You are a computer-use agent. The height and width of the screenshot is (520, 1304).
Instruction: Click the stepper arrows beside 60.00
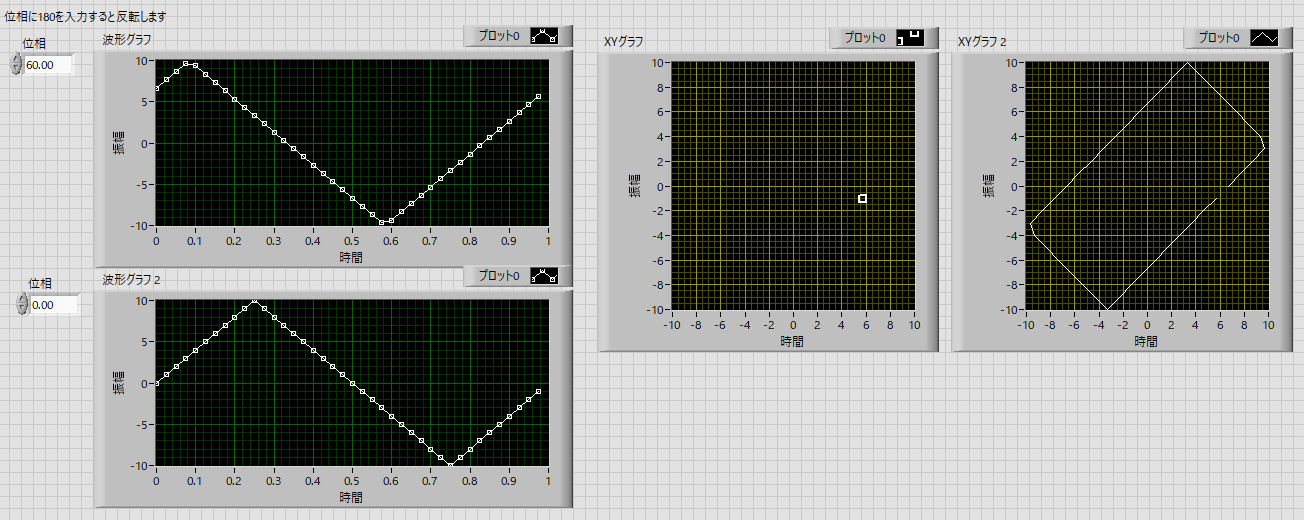coord(16,64)
